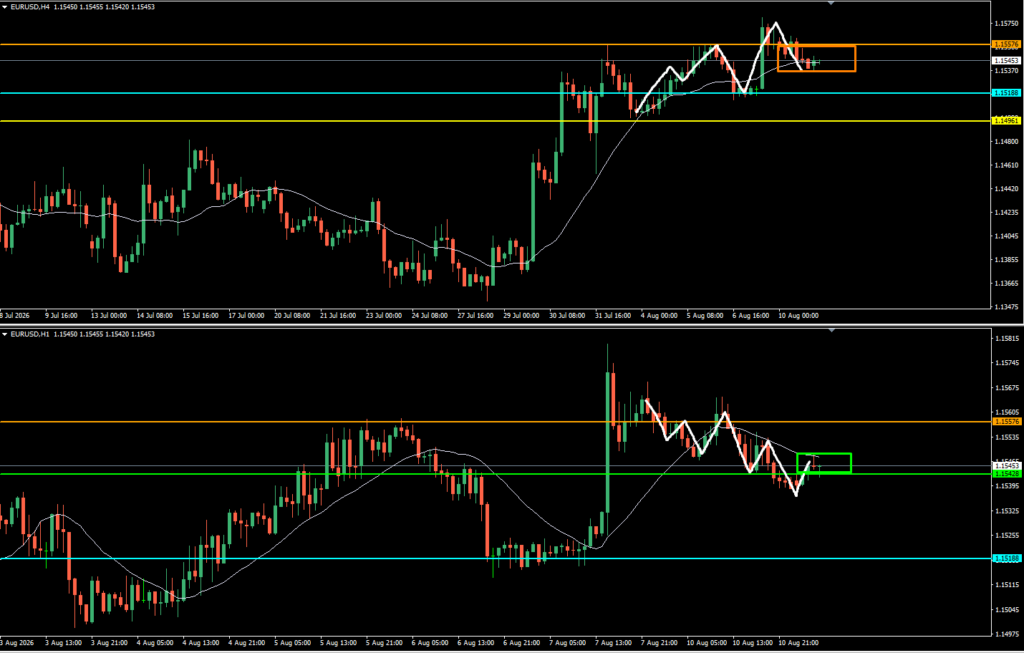
Task: Select the cyan horizontal line on H4 chart
Action: tap(495, 93)
